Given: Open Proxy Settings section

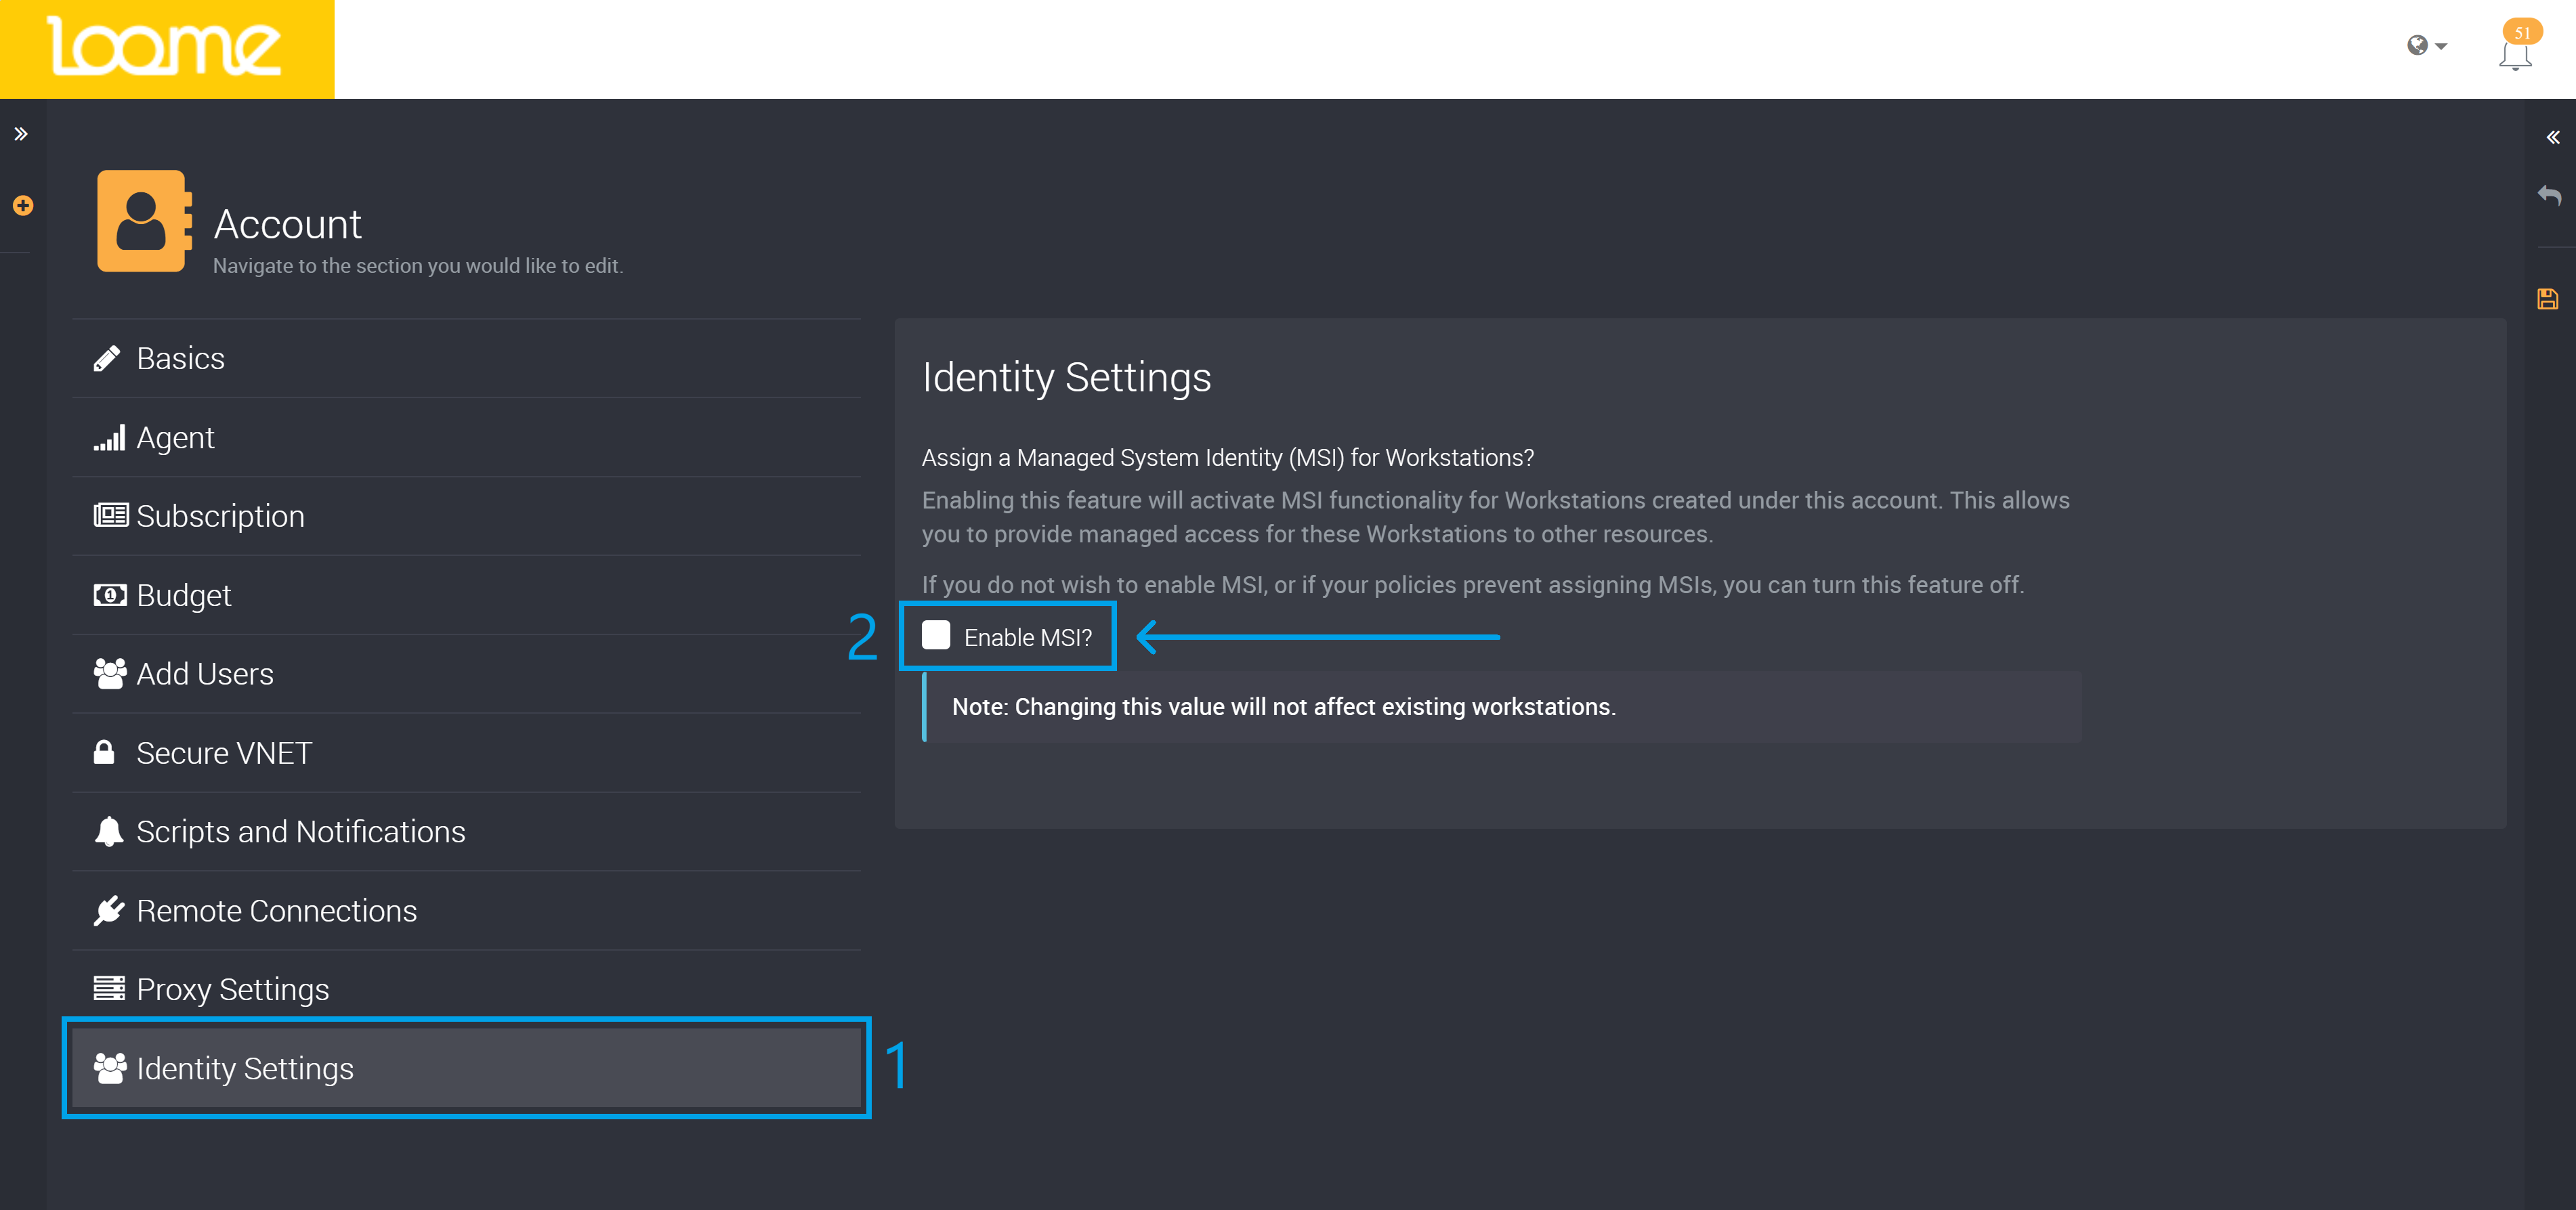Looking at the screenshot, I should coord(232,990).
